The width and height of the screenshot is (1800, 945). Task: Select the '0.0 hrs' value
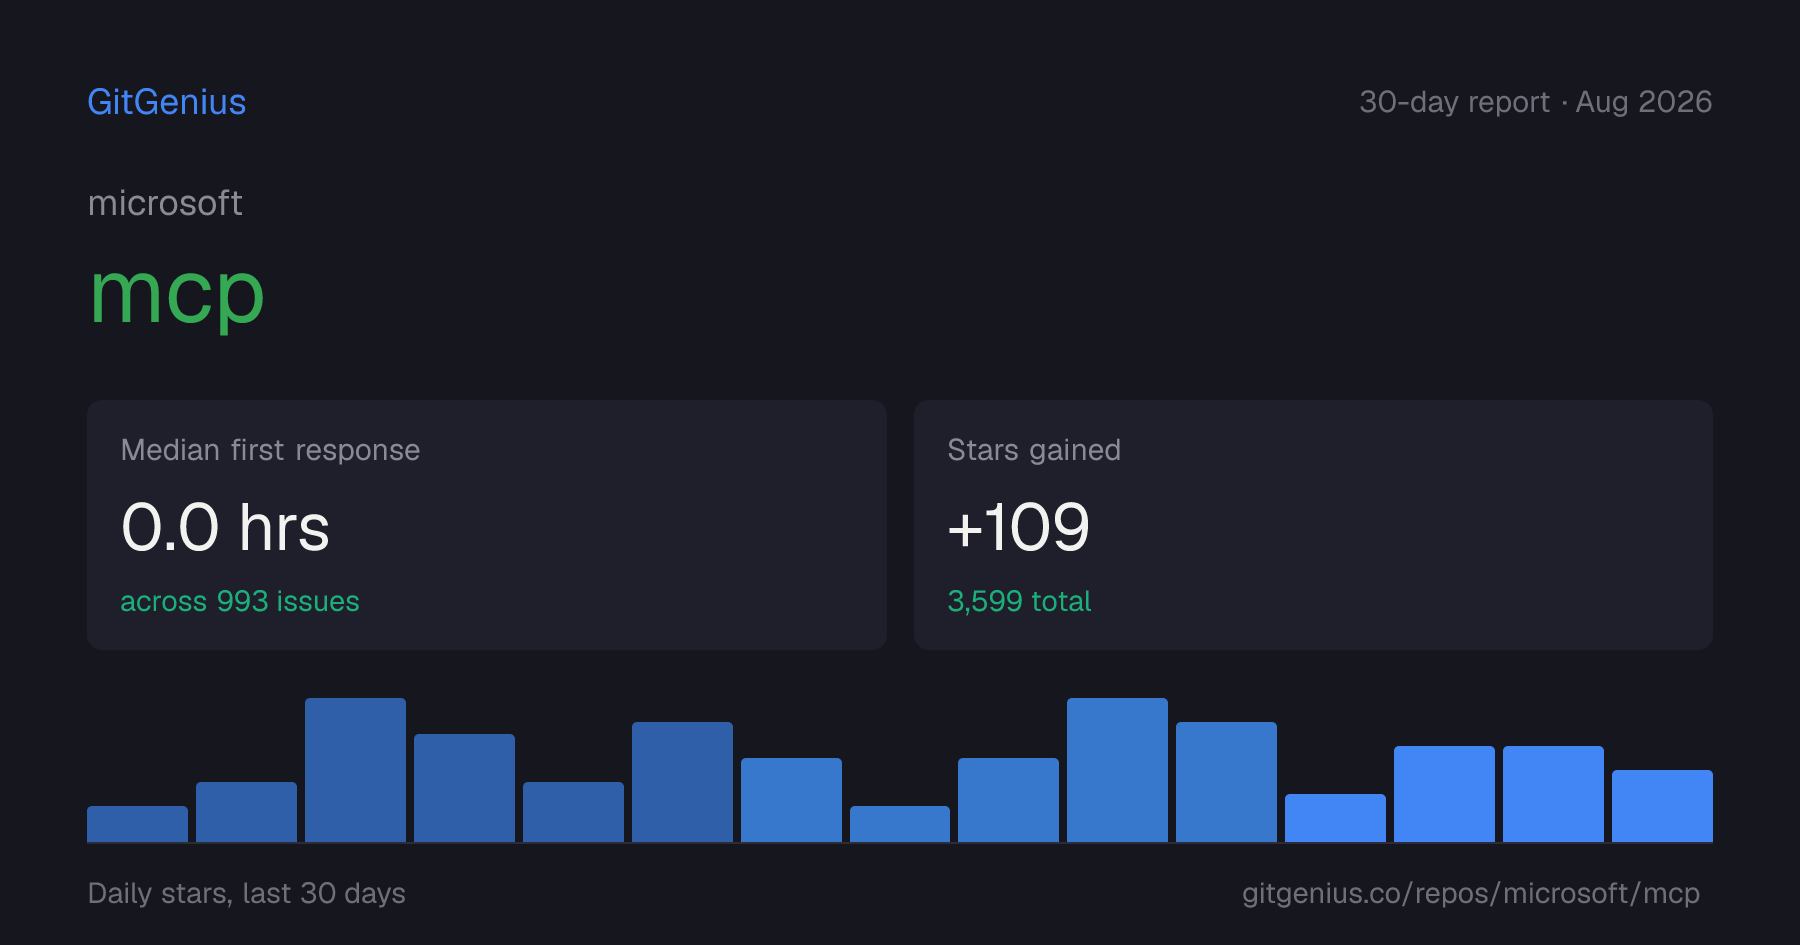tap(225, 527)
